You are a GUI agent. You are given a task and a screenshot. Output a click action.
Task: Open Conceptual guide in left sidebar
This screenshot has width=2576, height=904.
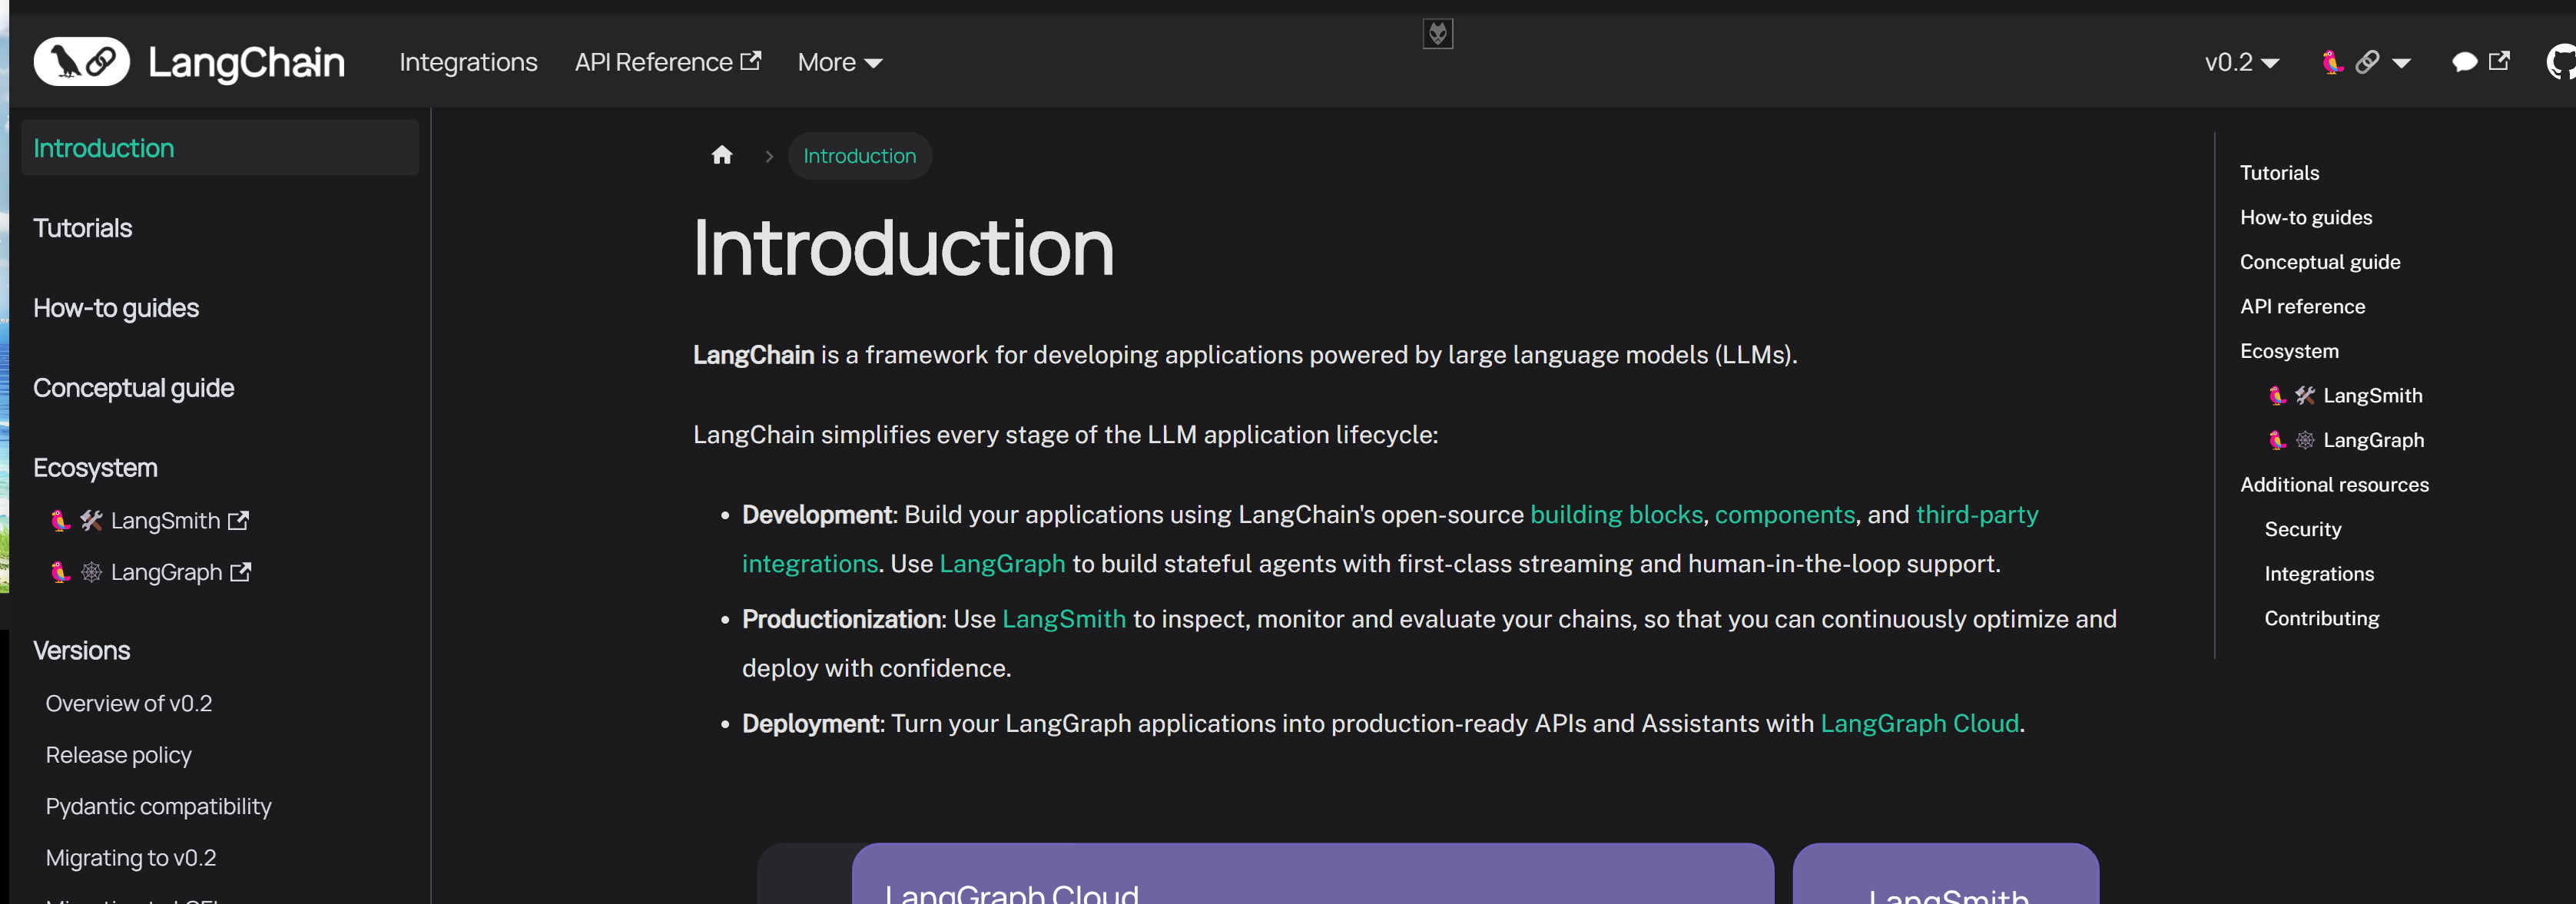click(134, 388)
